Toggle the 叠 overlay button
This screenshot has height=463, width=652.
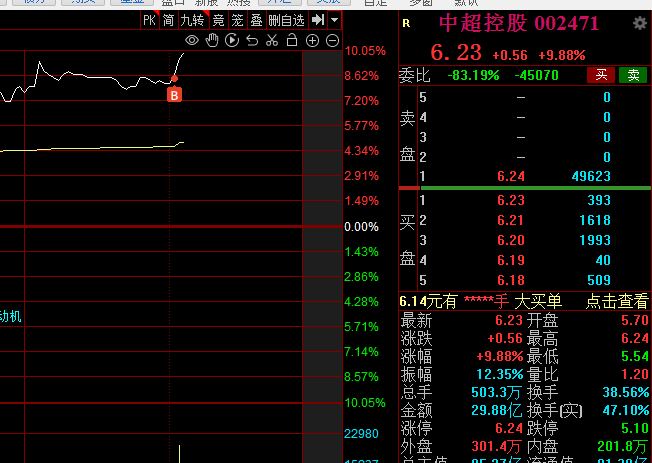click(257, 20)
